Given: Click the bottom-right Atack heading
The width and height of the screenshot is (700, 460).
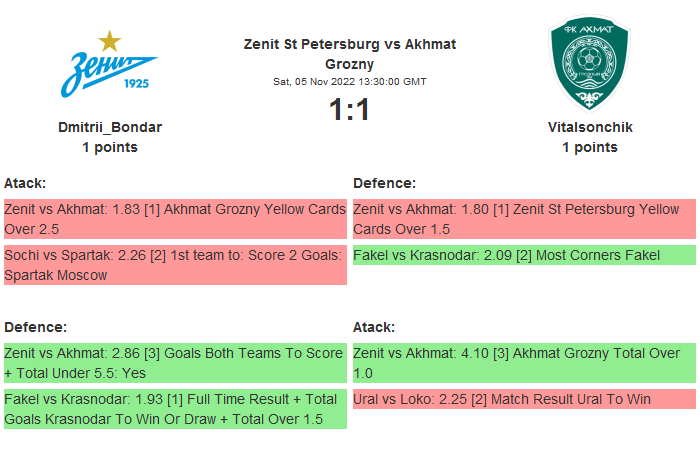Looking at the screenshot, I should tap(374, 327).
